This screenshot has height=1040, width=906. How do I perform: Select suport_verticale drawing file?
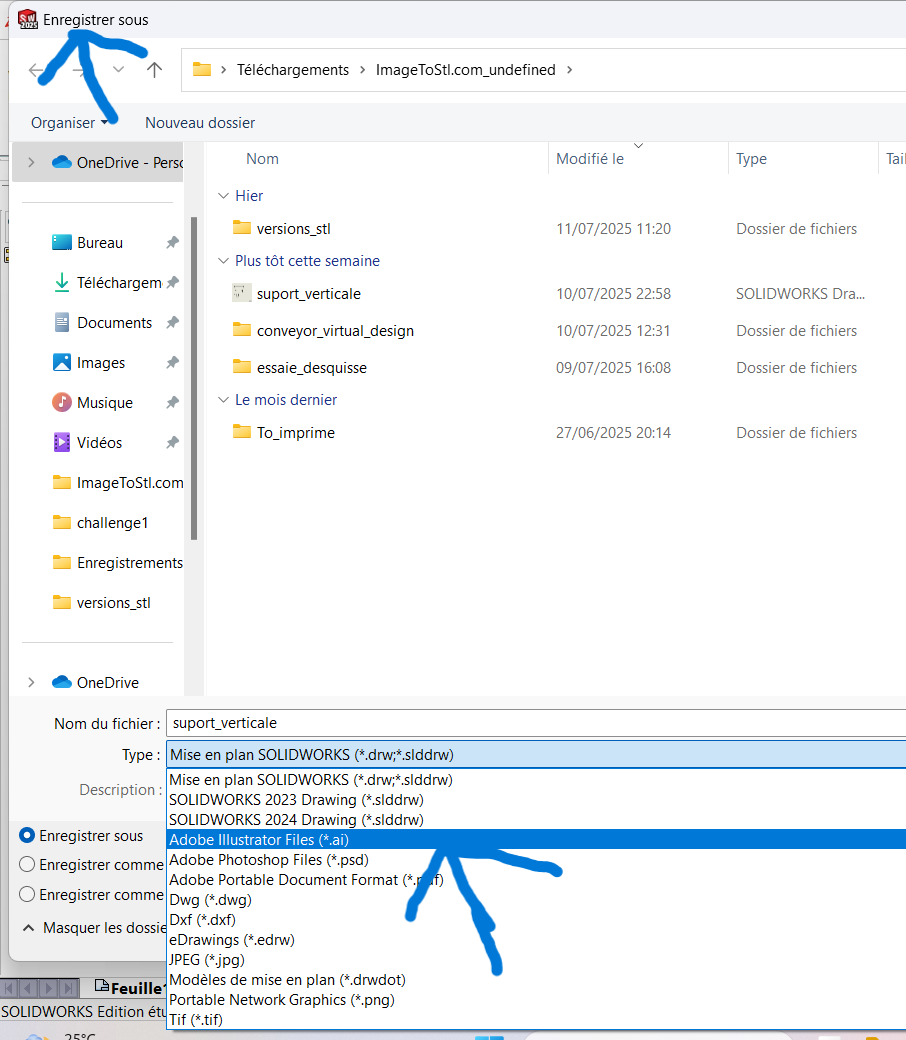pos(308,294)
